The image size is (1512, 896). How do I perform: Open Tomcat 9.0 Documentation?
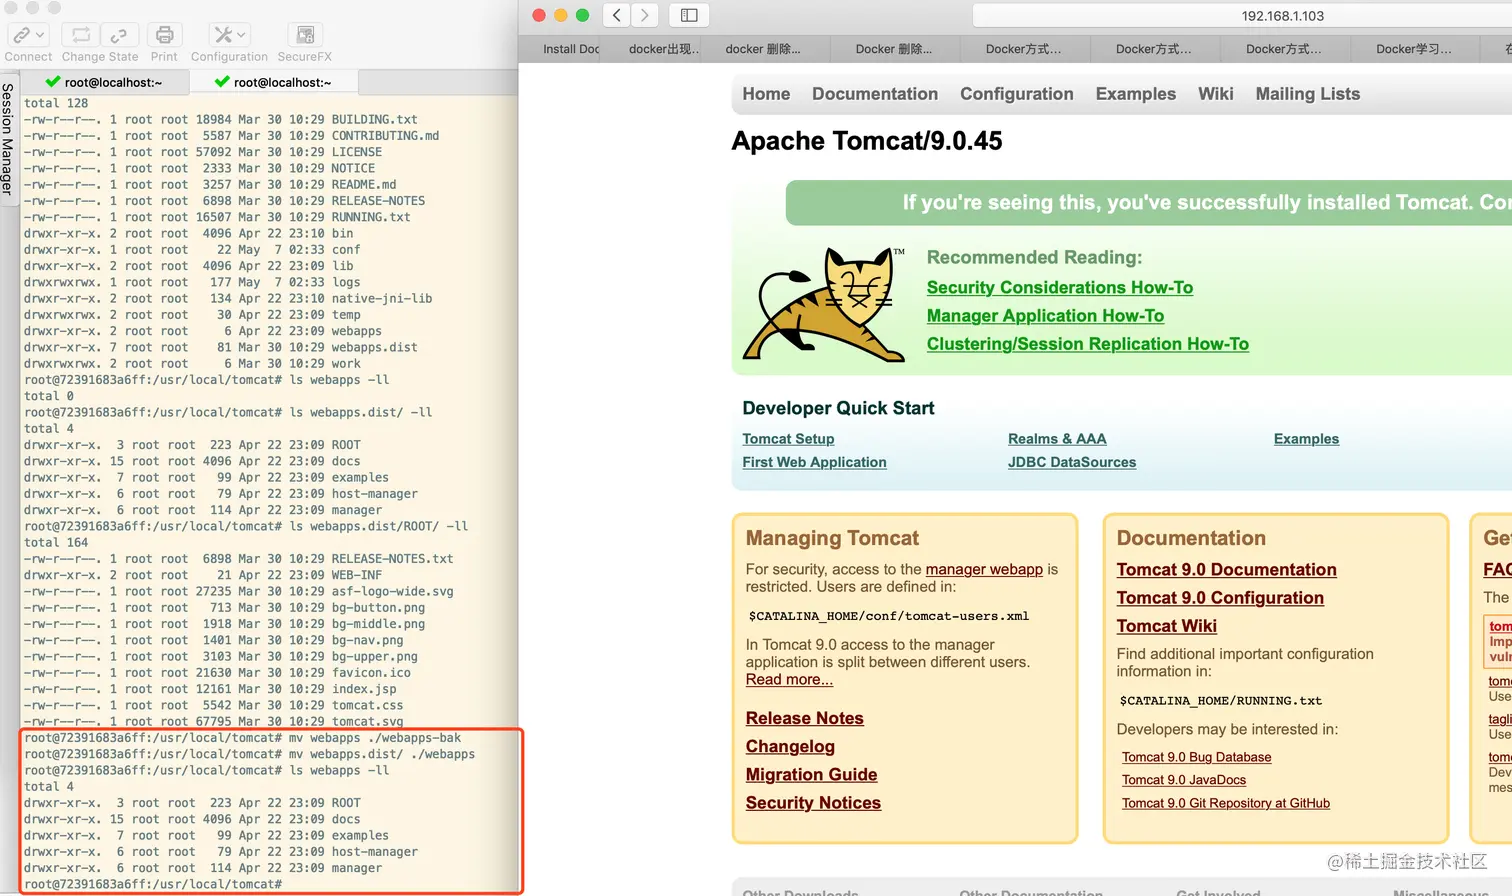(1226, 569)
